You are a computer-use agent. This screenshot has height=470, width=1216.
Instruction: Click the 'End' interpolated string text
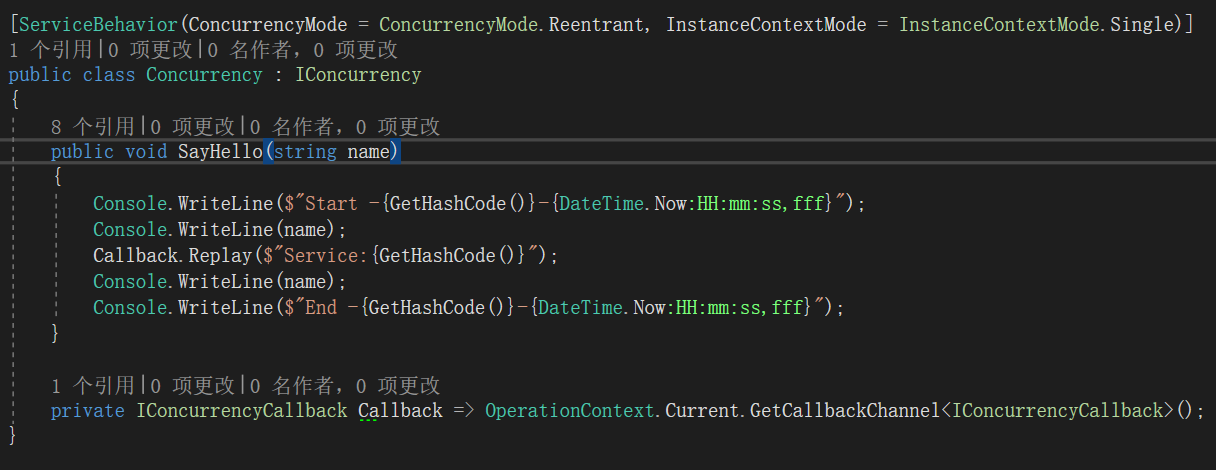click(x=320, y=308)
